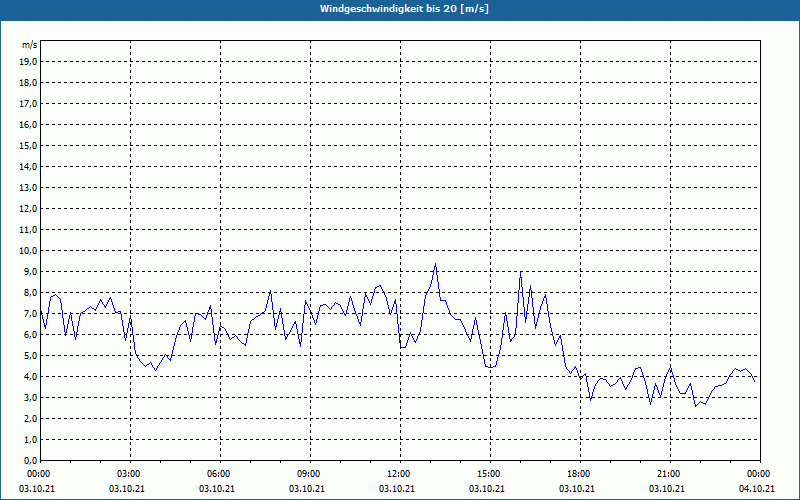Pick the '15,0' y-axis label

(x=28, y=145)
